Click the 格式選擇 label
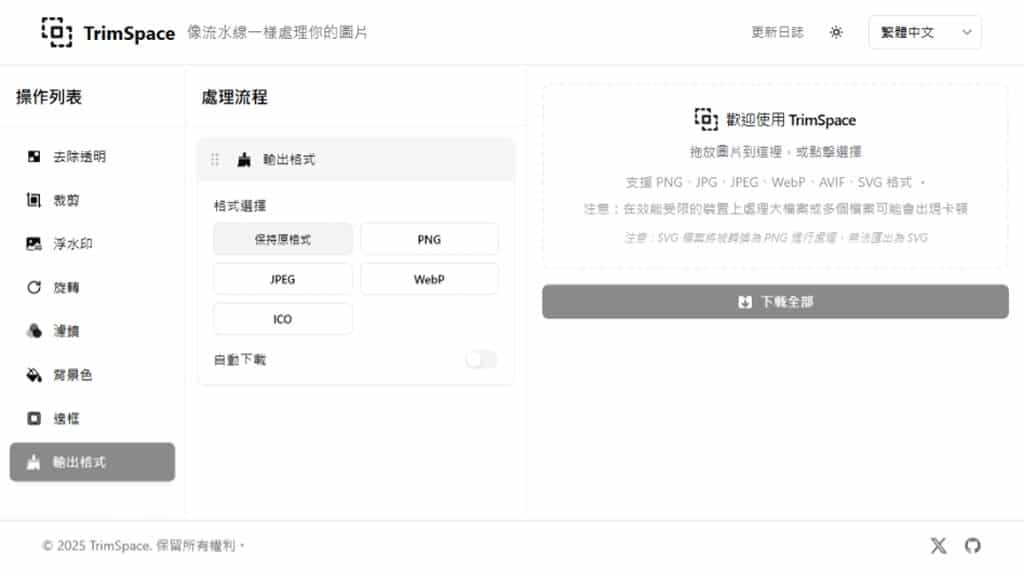 pos(240,206)
